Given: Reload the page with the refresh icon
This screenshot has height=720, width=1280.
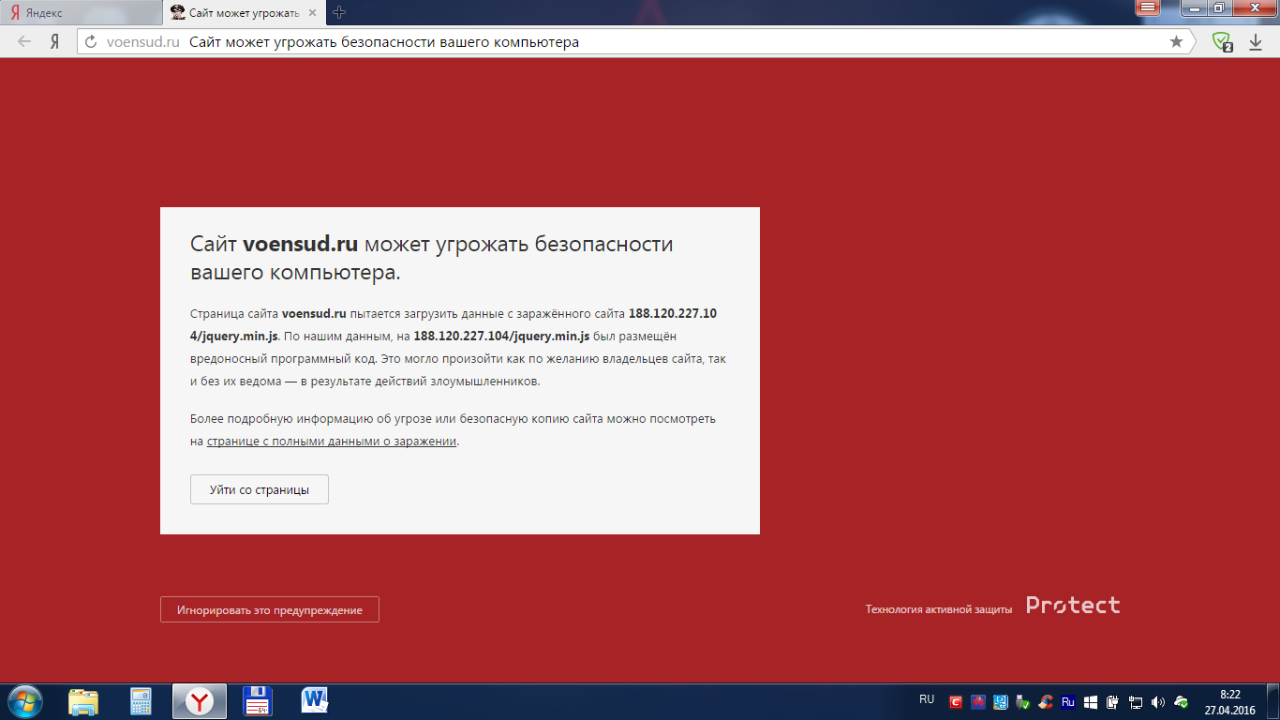Looking at the screenshot, I should click(x=91, y=42).
